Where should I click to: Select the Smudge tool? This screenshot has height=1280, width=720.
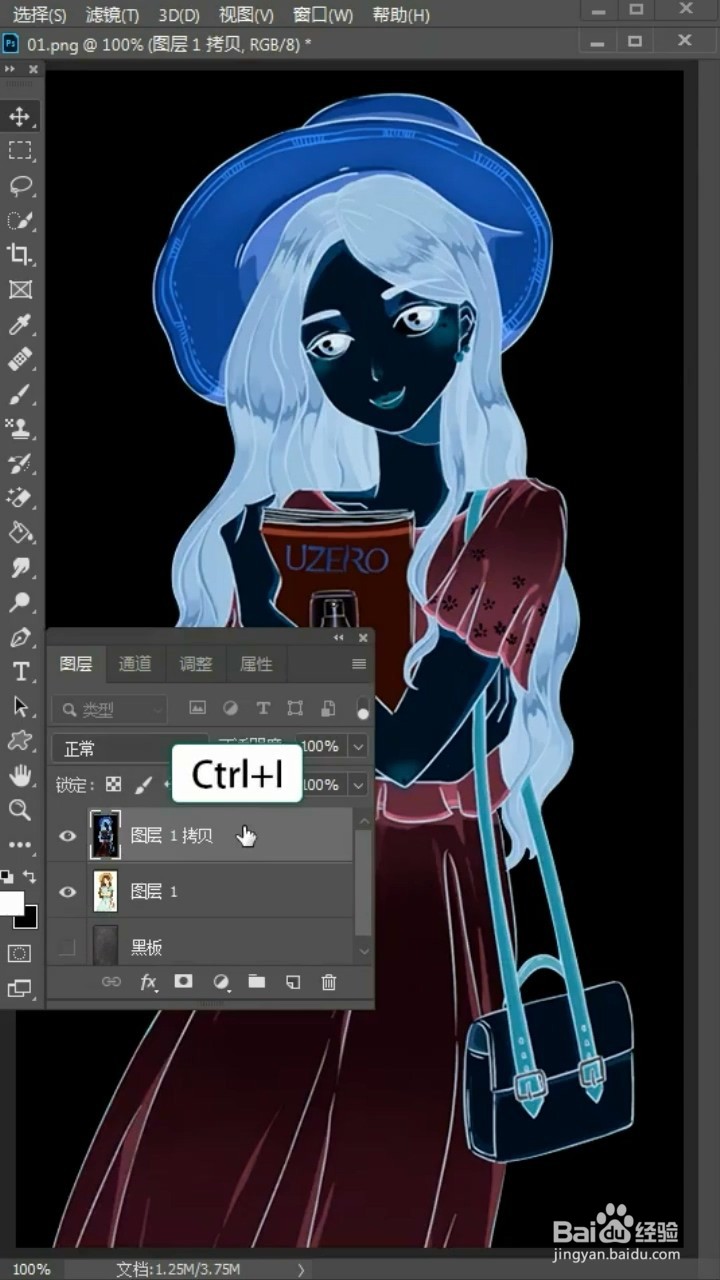point(20,567)
